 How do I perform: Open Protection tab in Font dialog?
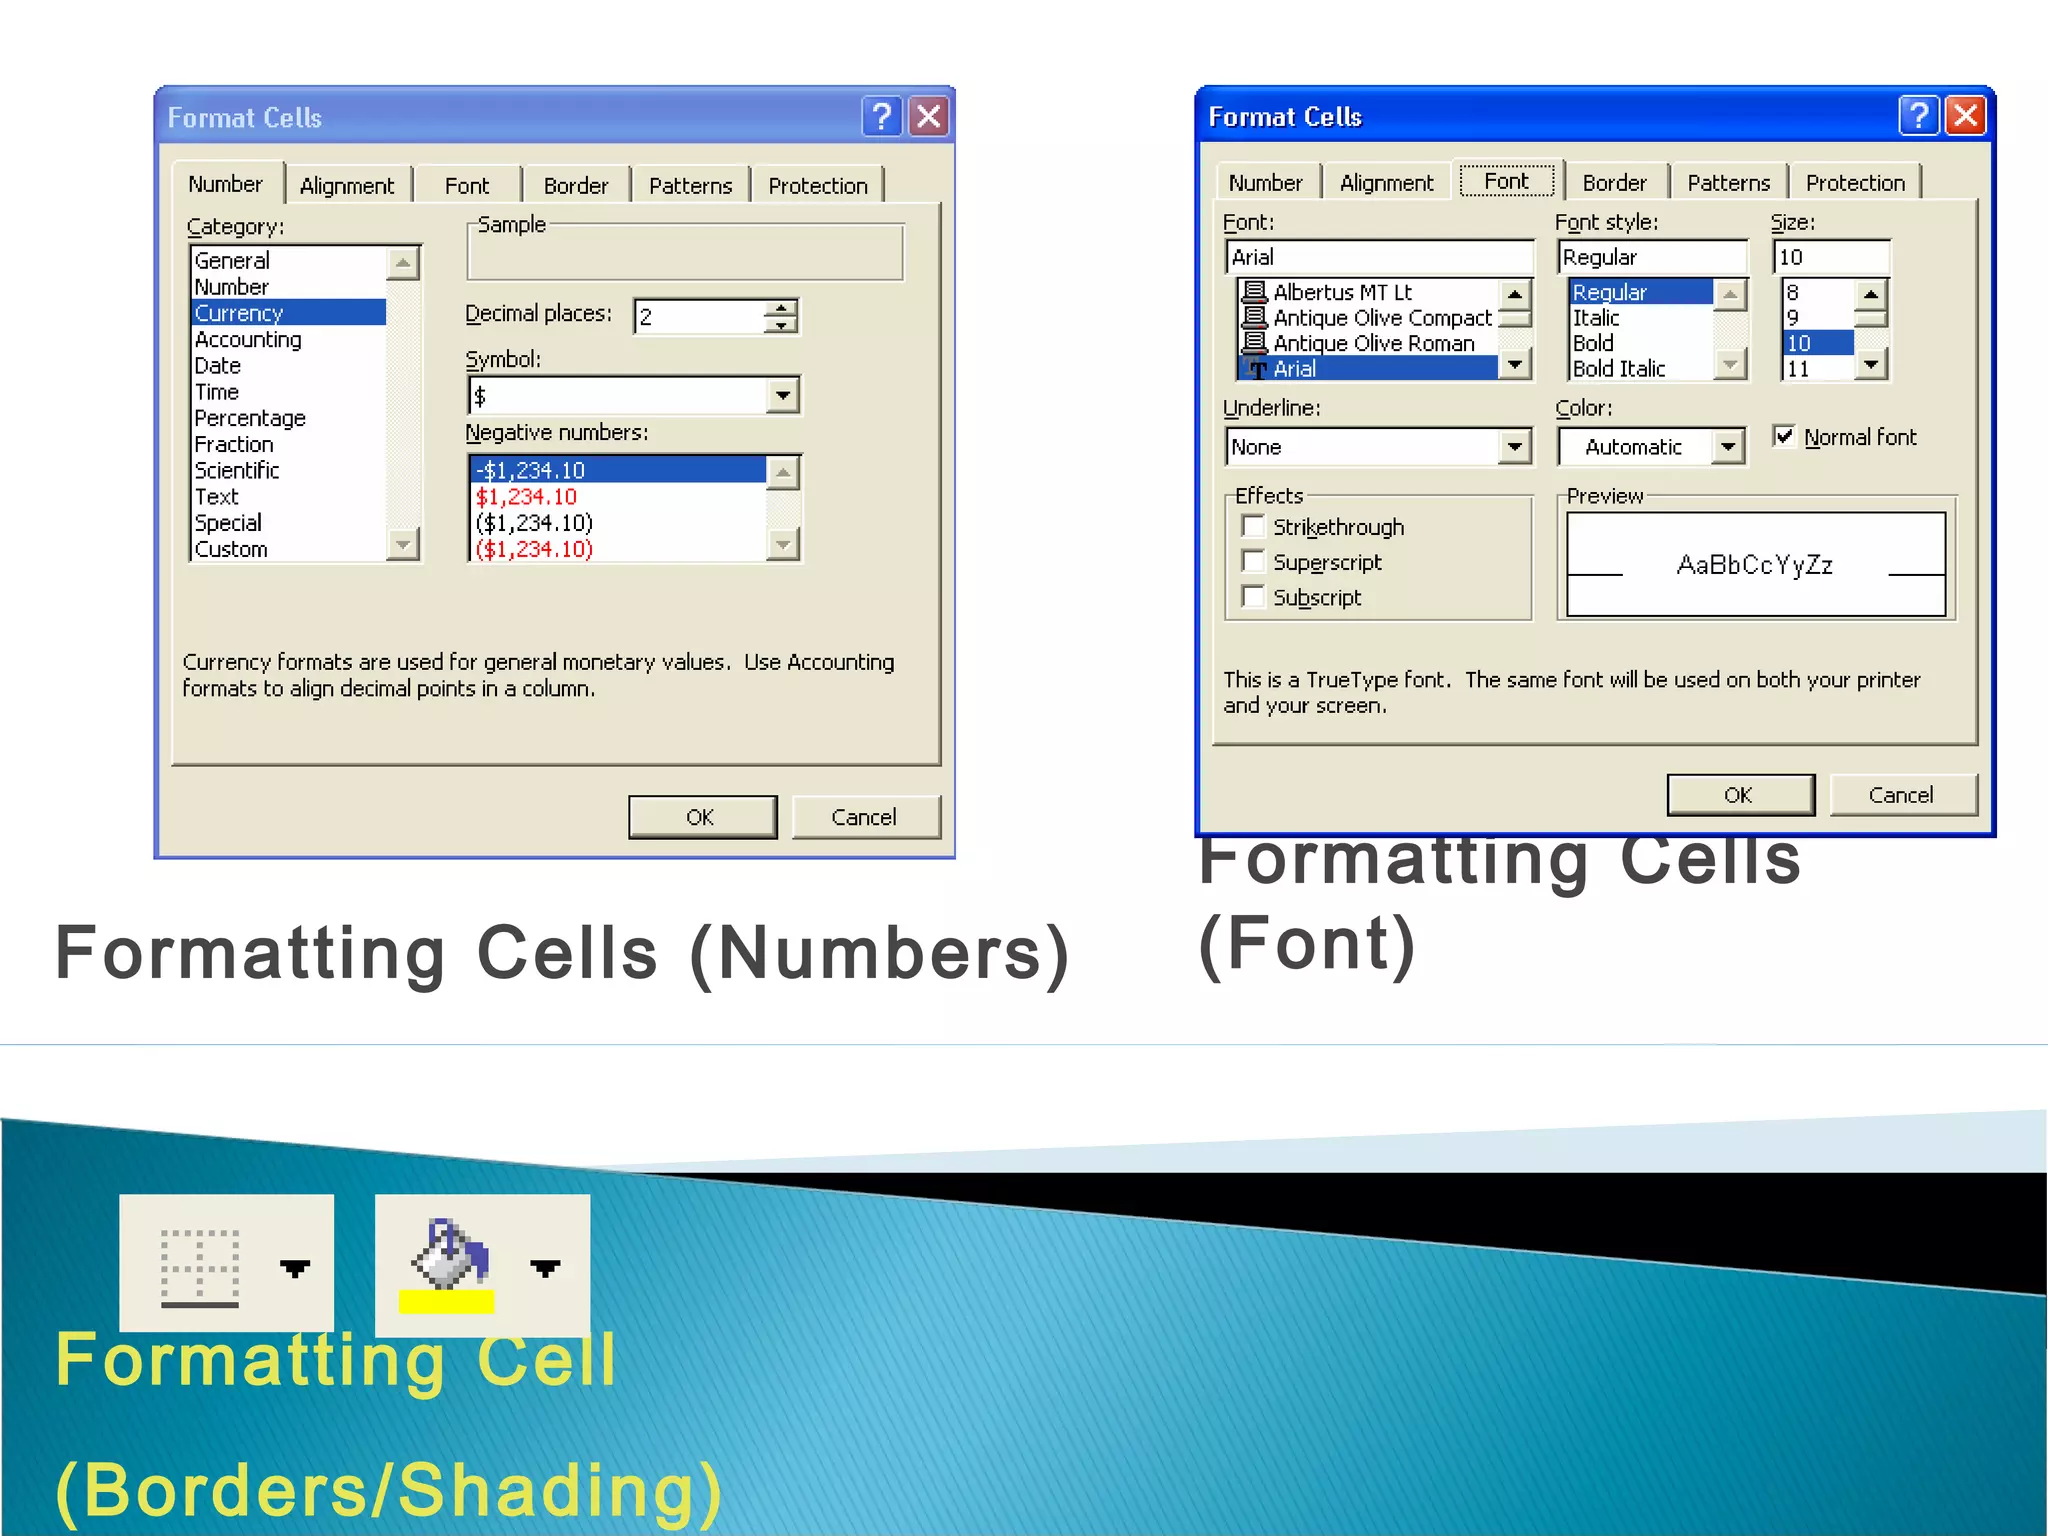point(1855,182)
